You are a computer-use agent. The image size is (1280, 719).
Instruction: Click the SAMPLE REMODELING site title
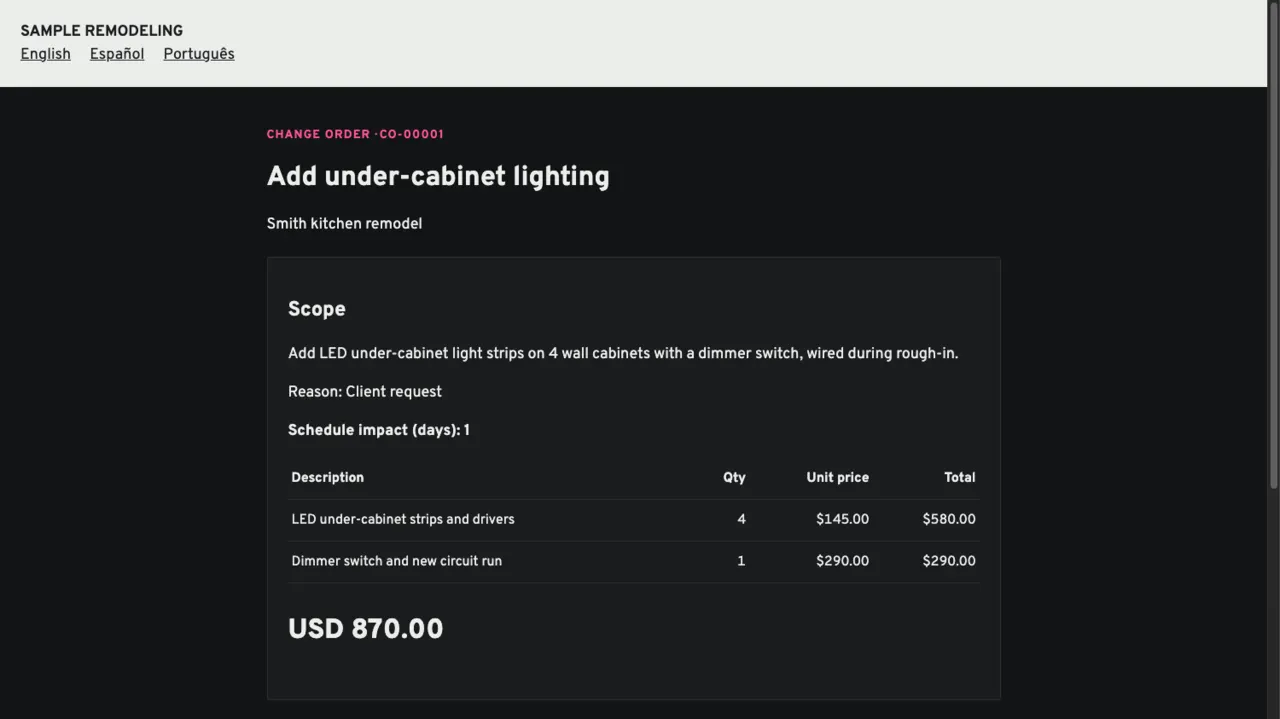coord(102,30)
